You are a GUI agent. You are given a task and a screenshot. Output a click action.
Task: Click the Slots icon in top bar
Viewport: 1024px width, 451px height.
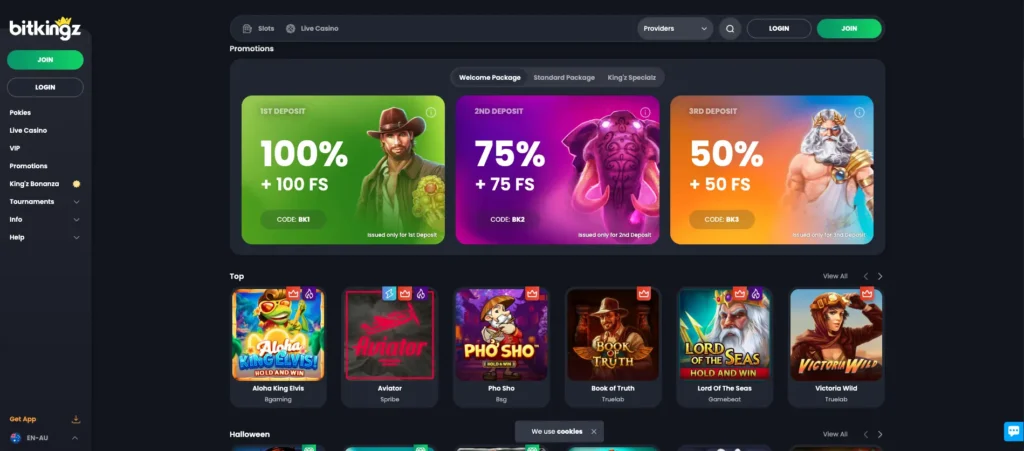(247, 29)
